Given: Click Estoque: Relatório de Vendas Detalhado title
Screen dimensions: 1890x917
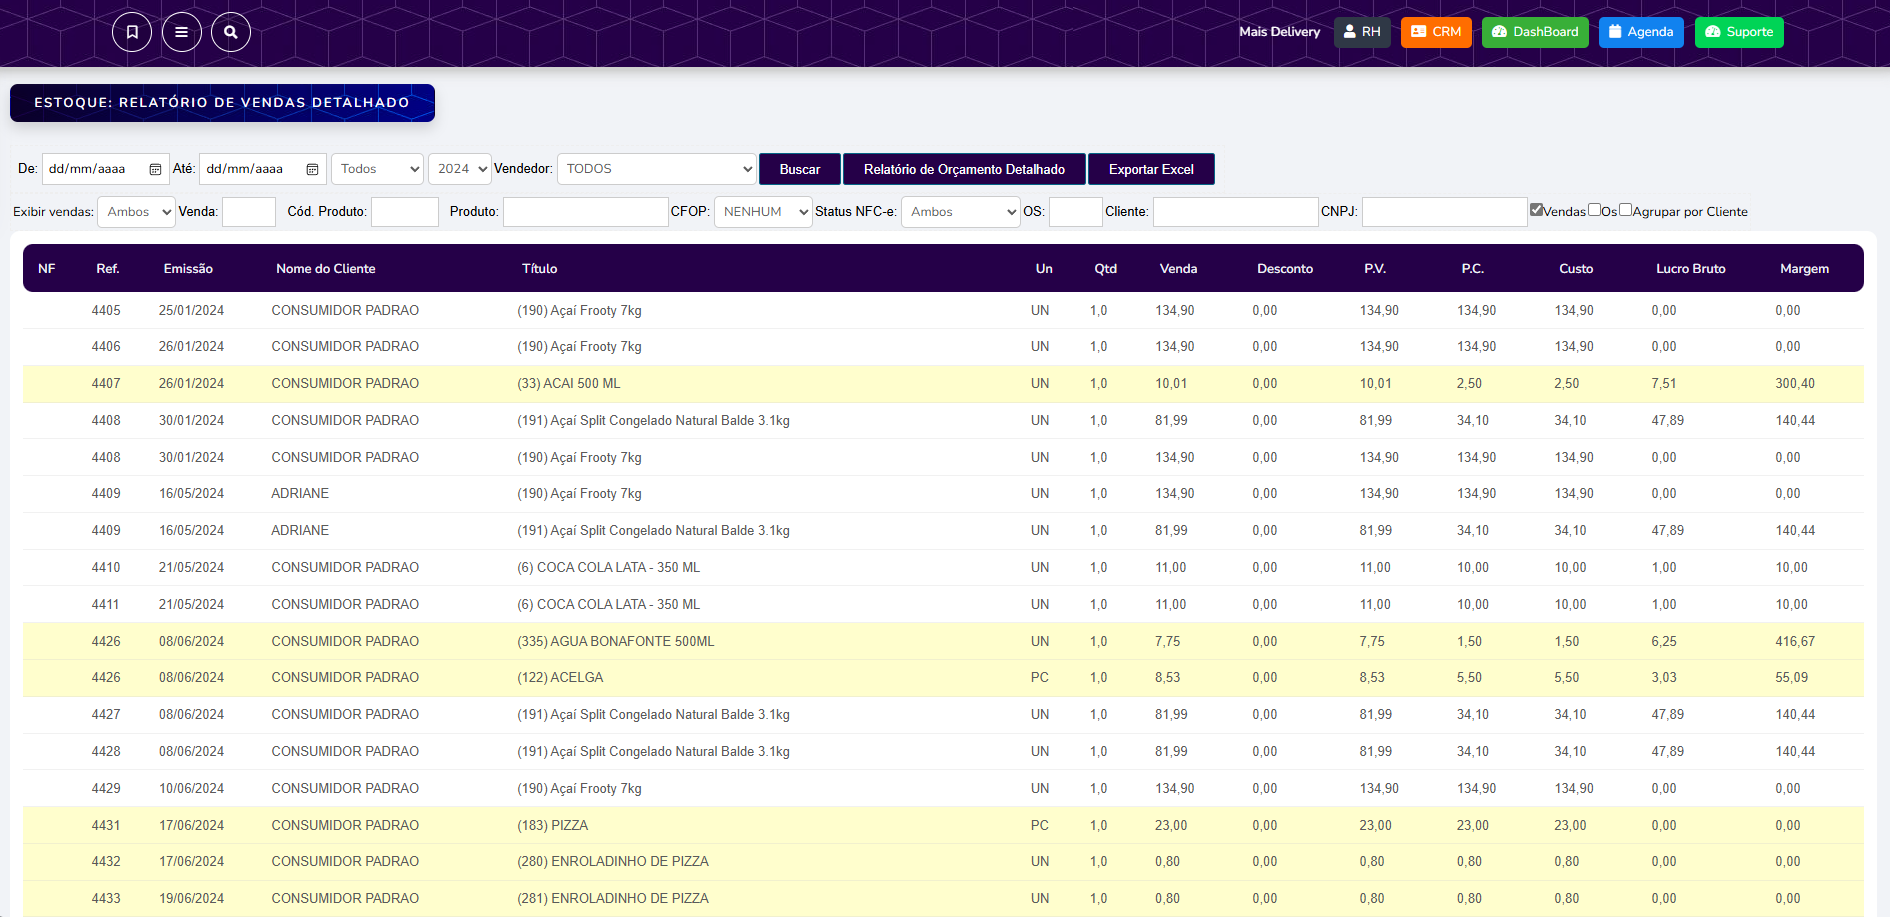Looking at the screenshot, I should [222, 103].
